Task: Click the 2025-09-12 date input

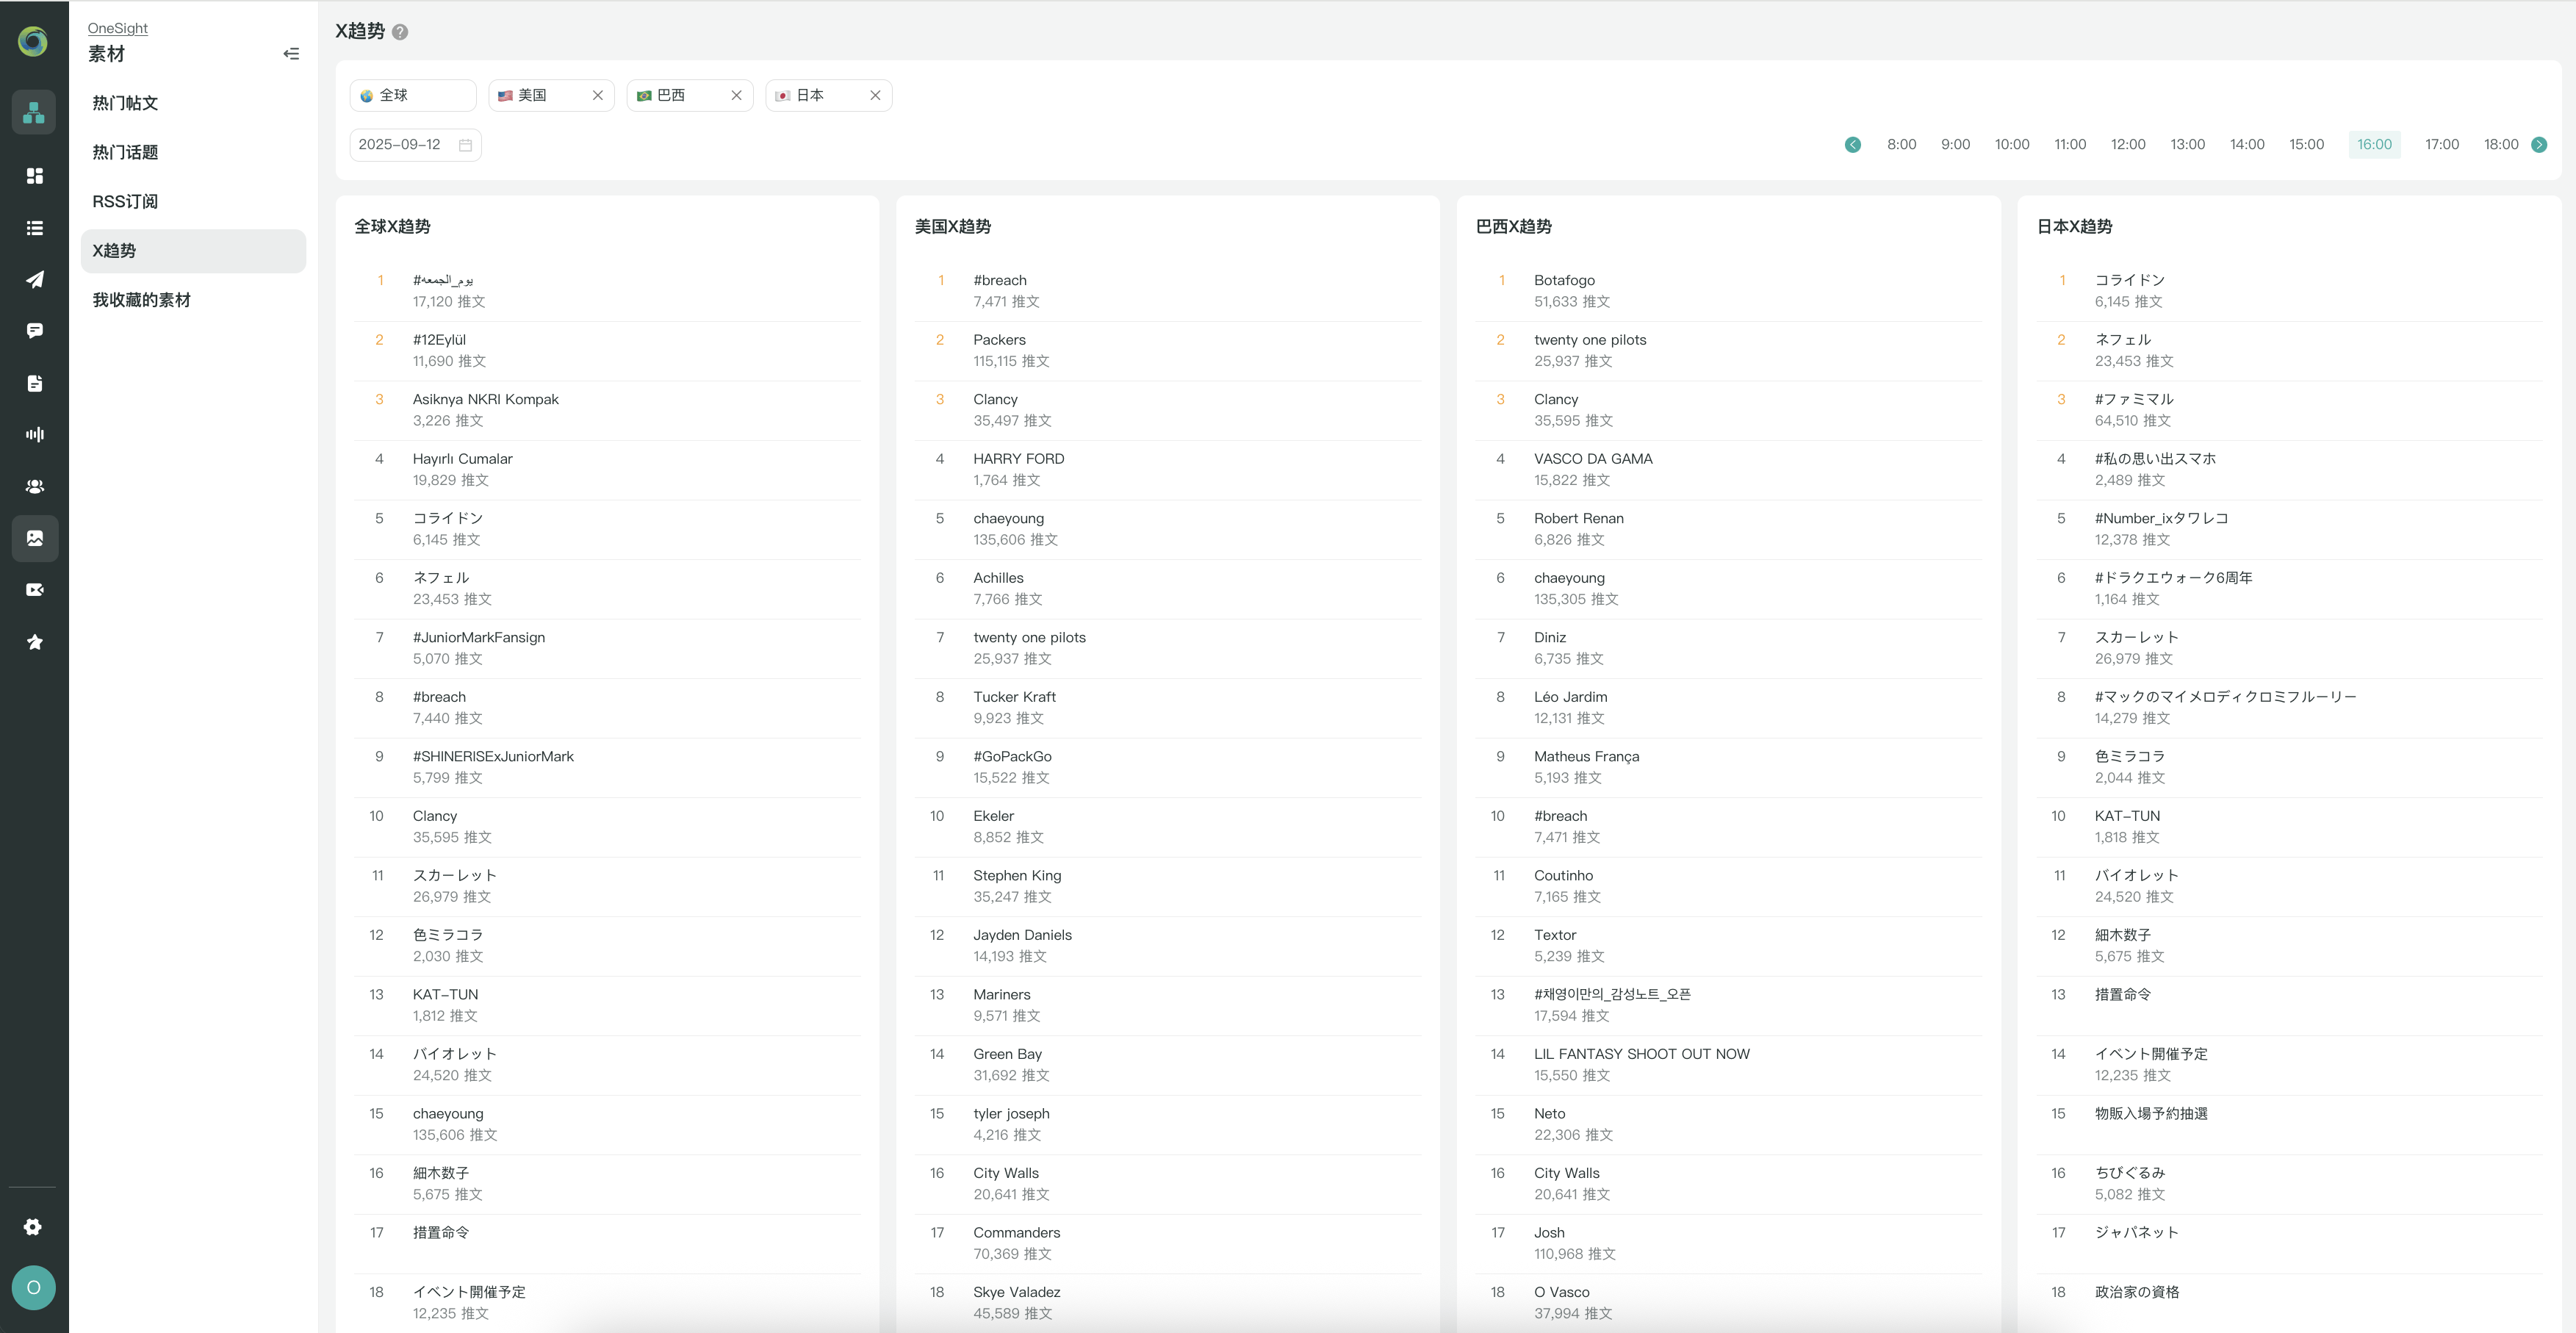Action: (415, 145)
